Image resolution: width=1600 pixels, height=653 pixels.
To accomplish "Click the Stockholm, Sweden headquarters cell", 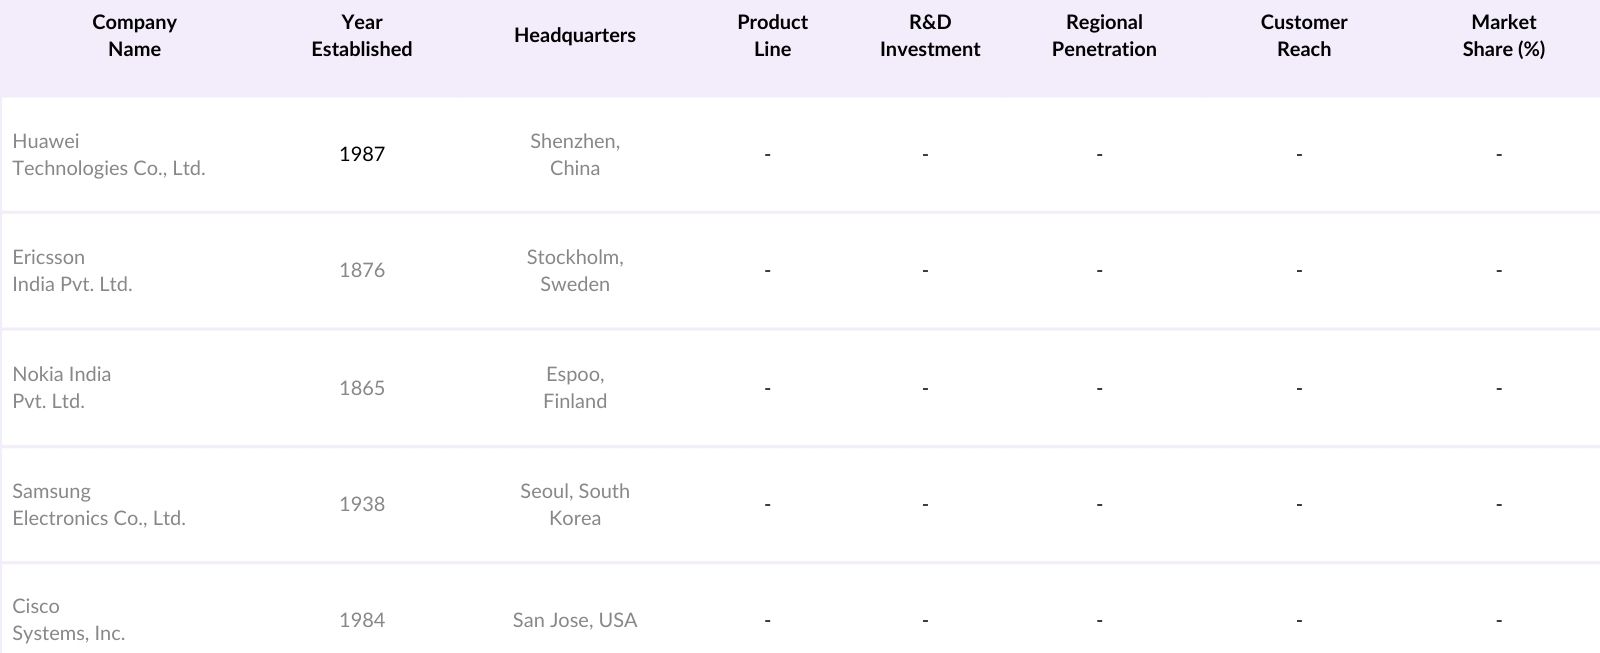I will (x=574, y=271).
